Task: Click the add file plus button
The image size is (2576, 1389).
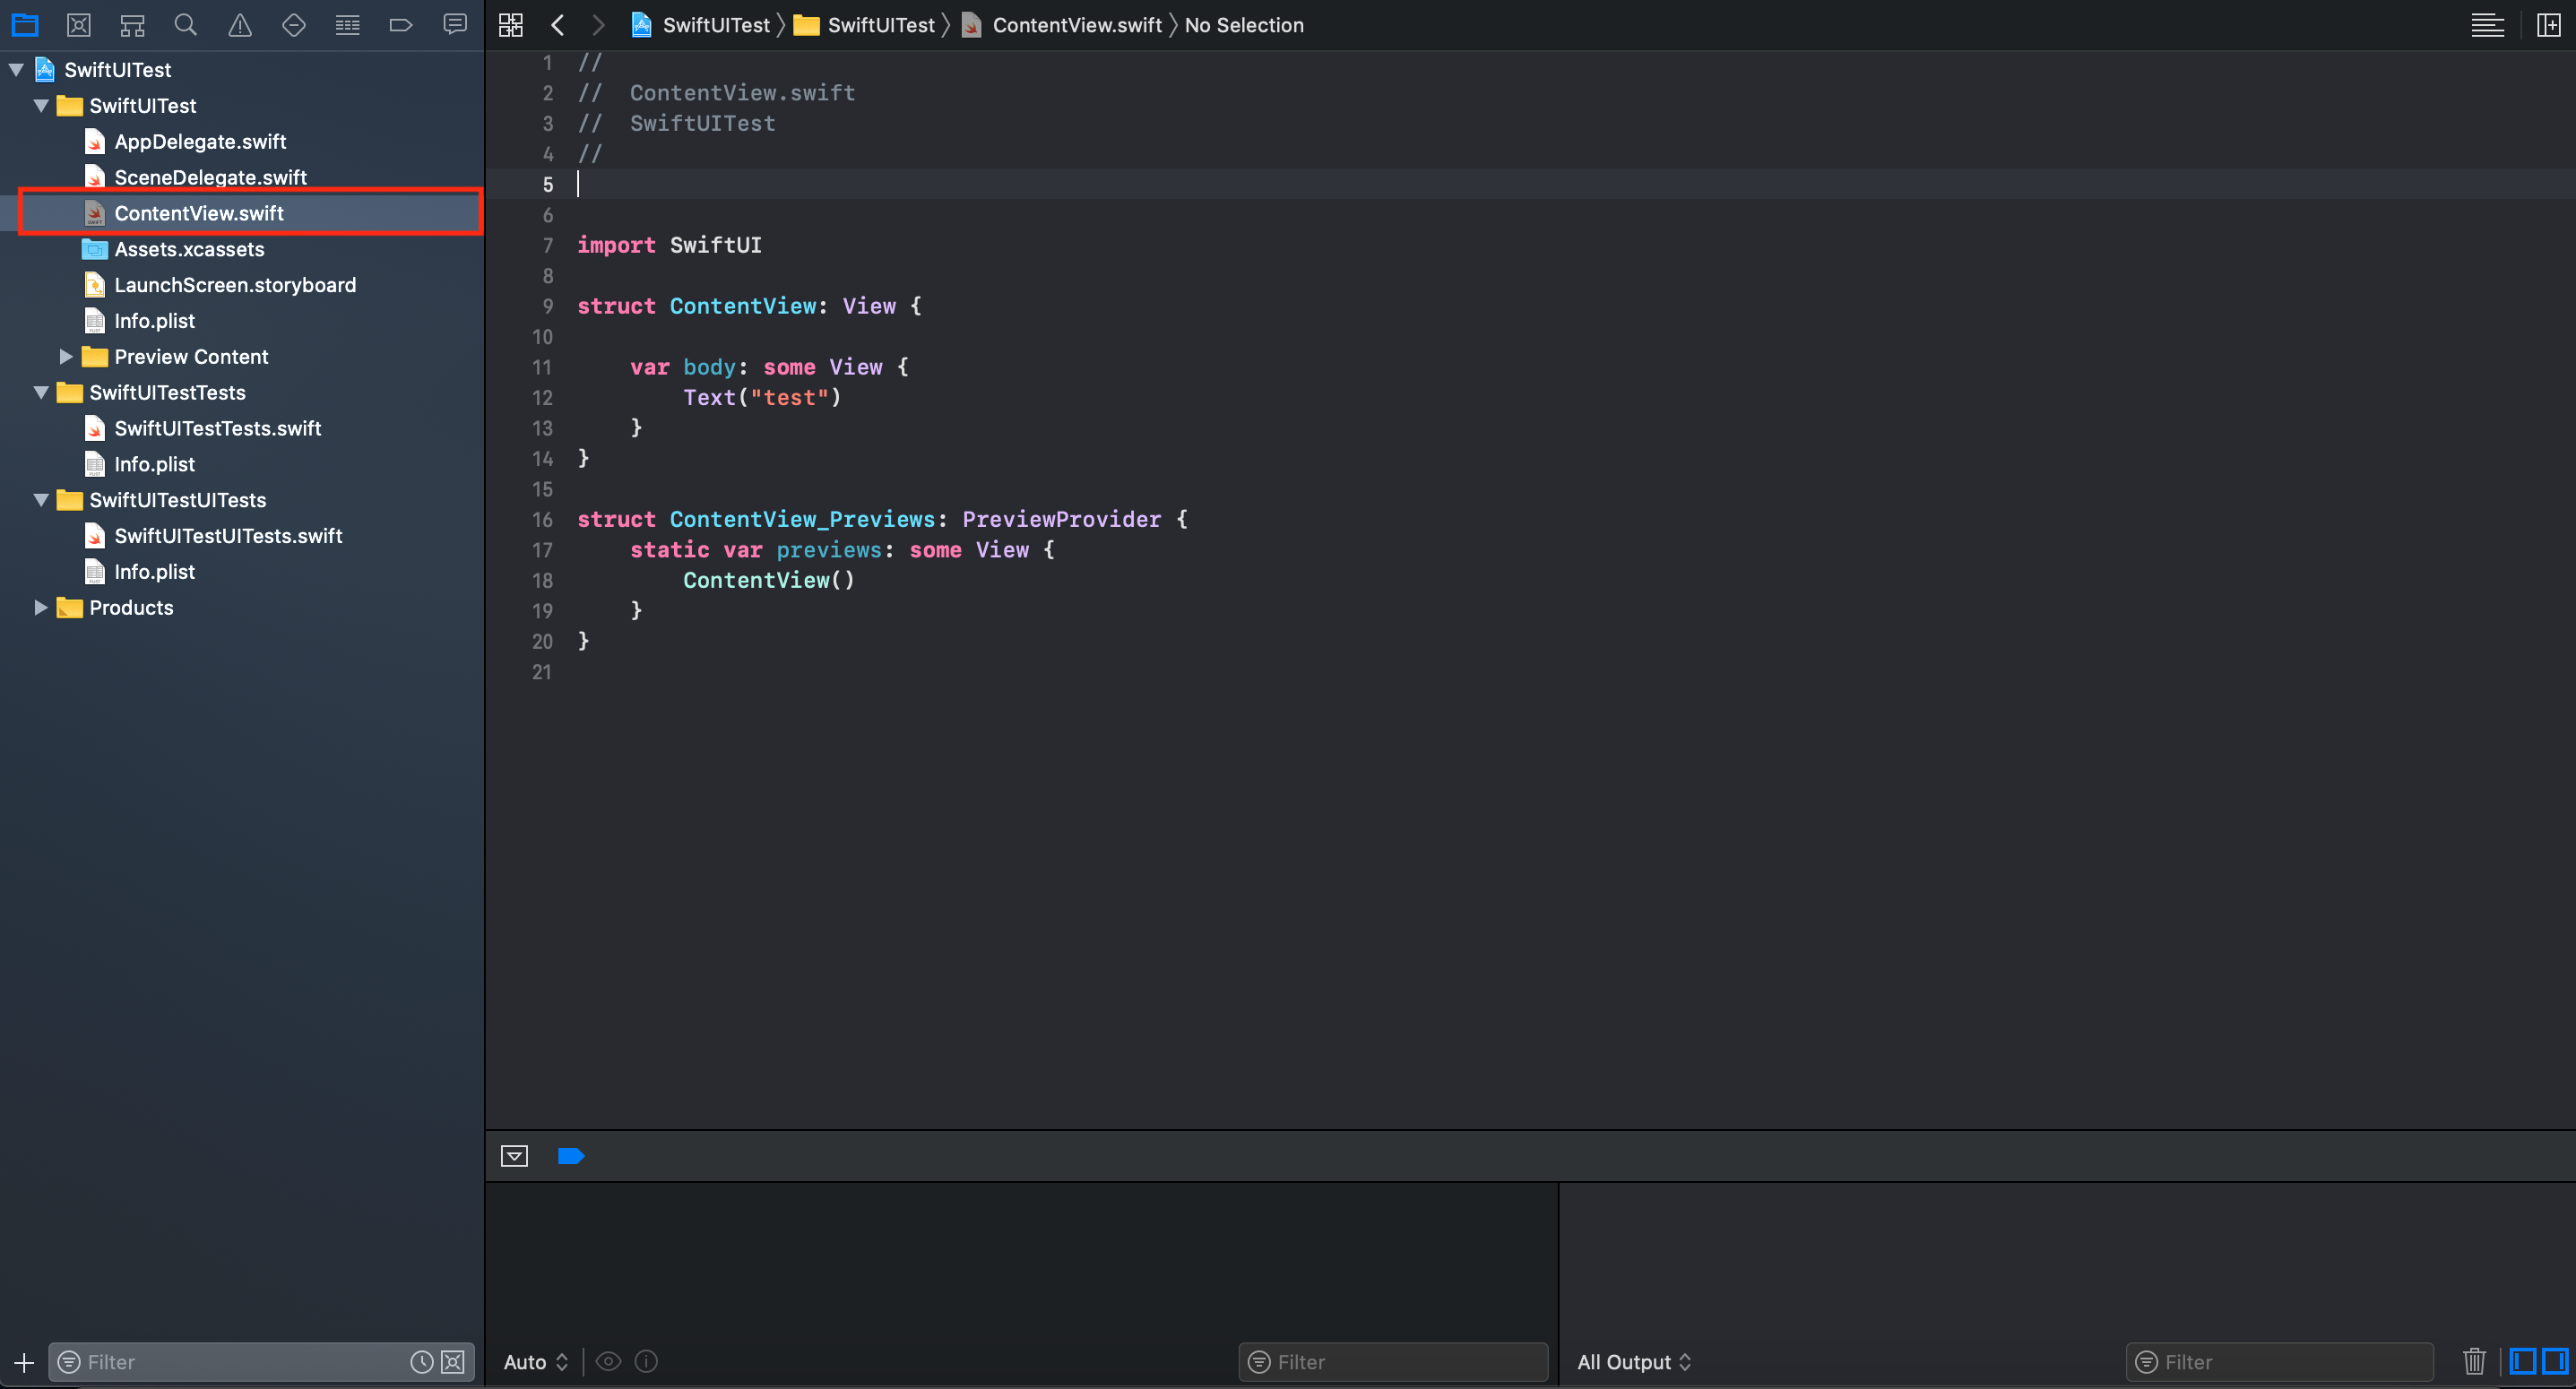Action: click(x=24, y=1362)
